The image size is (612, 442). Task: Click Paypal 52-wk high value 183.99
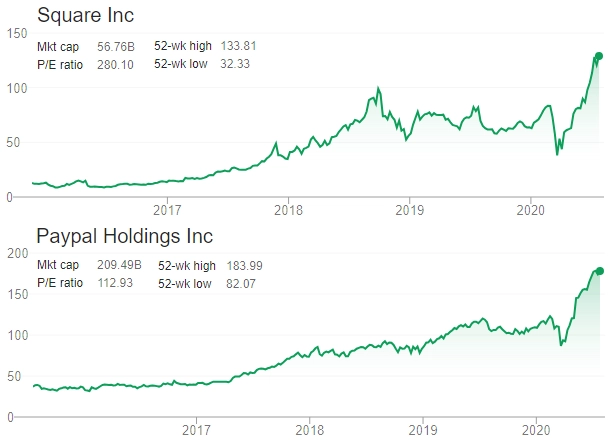(244, 266)
